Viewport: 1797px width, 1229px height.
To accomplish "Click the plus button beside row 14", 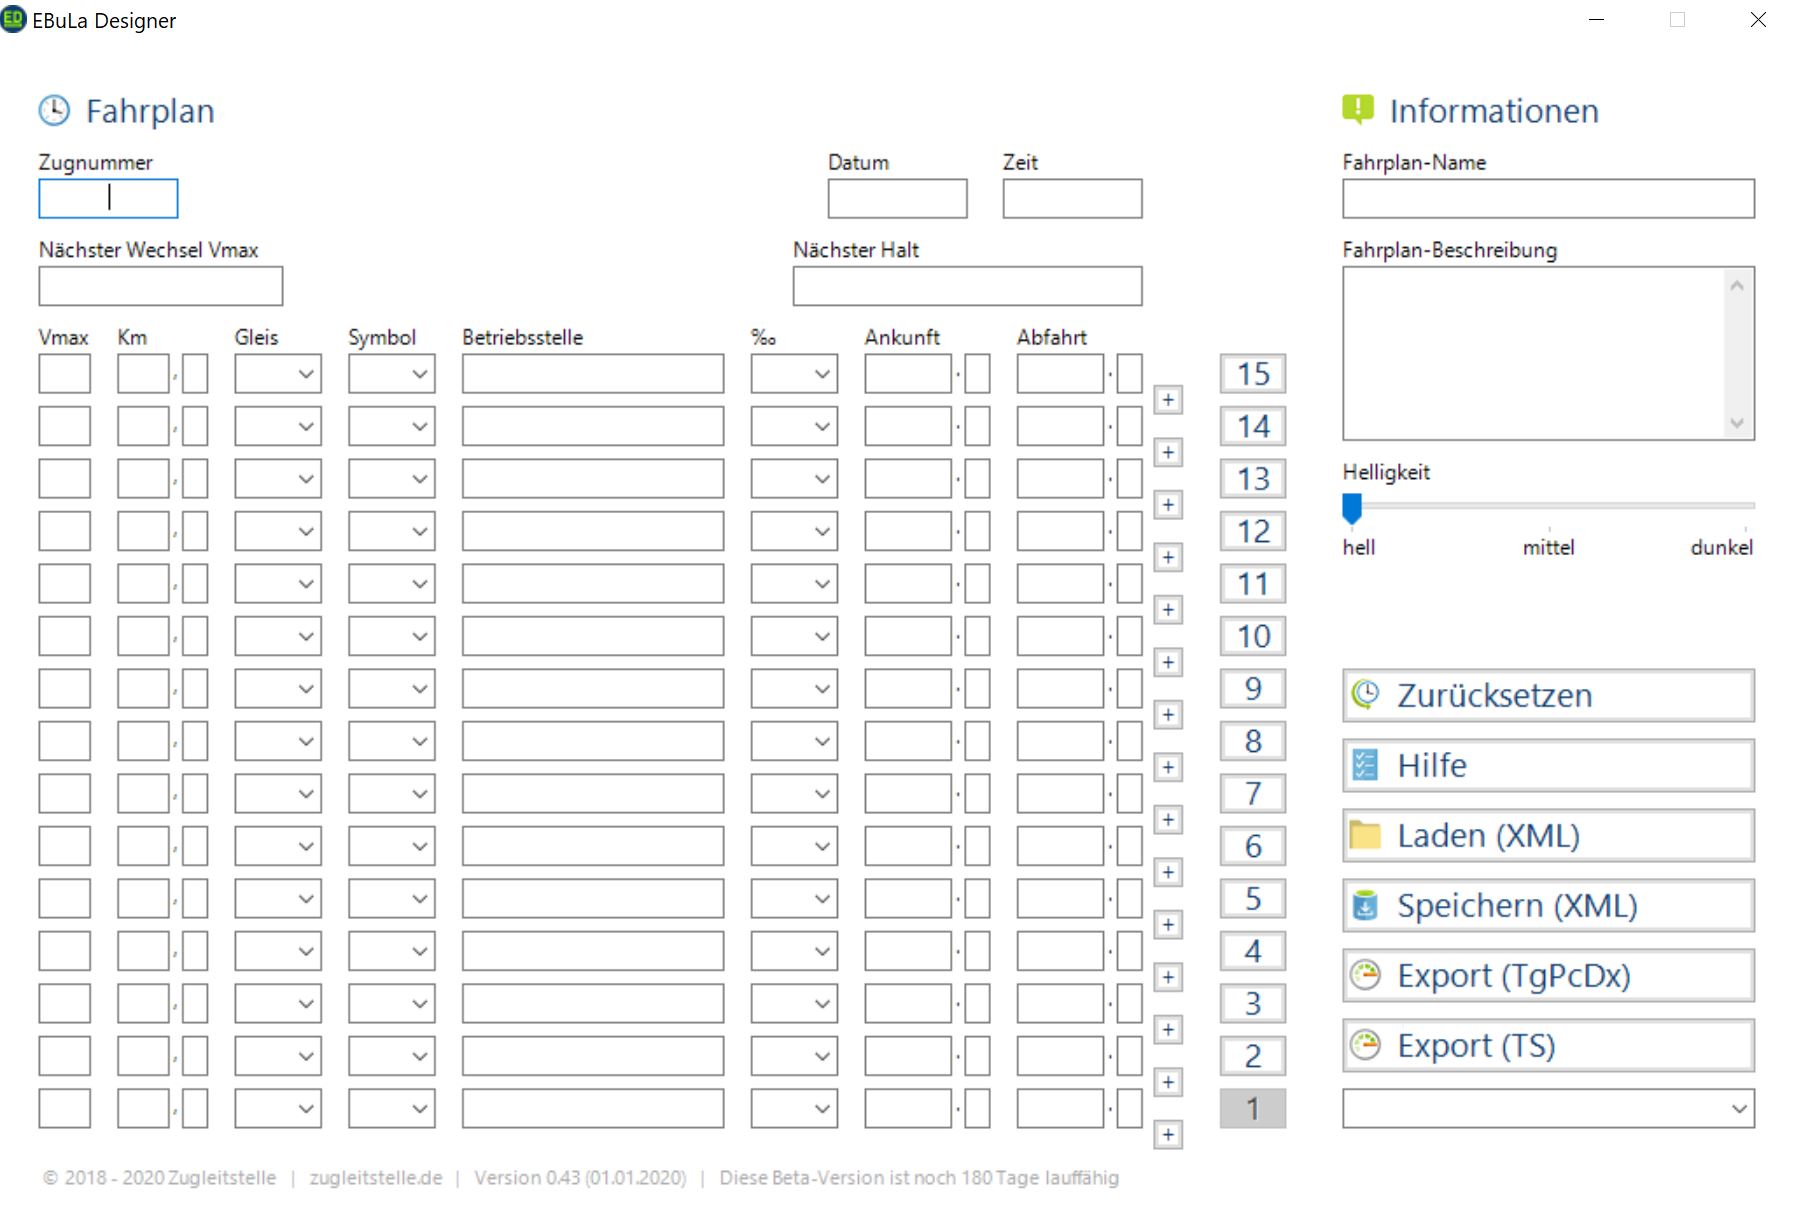I will 1167,452.
